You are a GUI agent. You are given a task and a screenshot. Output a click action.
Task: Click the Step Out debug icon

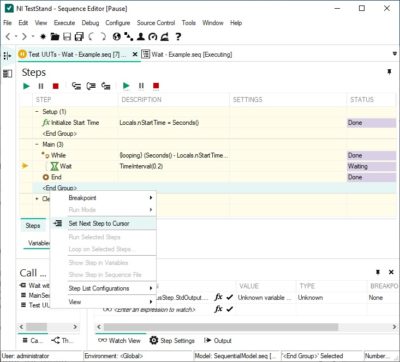(x=106, y=86)
